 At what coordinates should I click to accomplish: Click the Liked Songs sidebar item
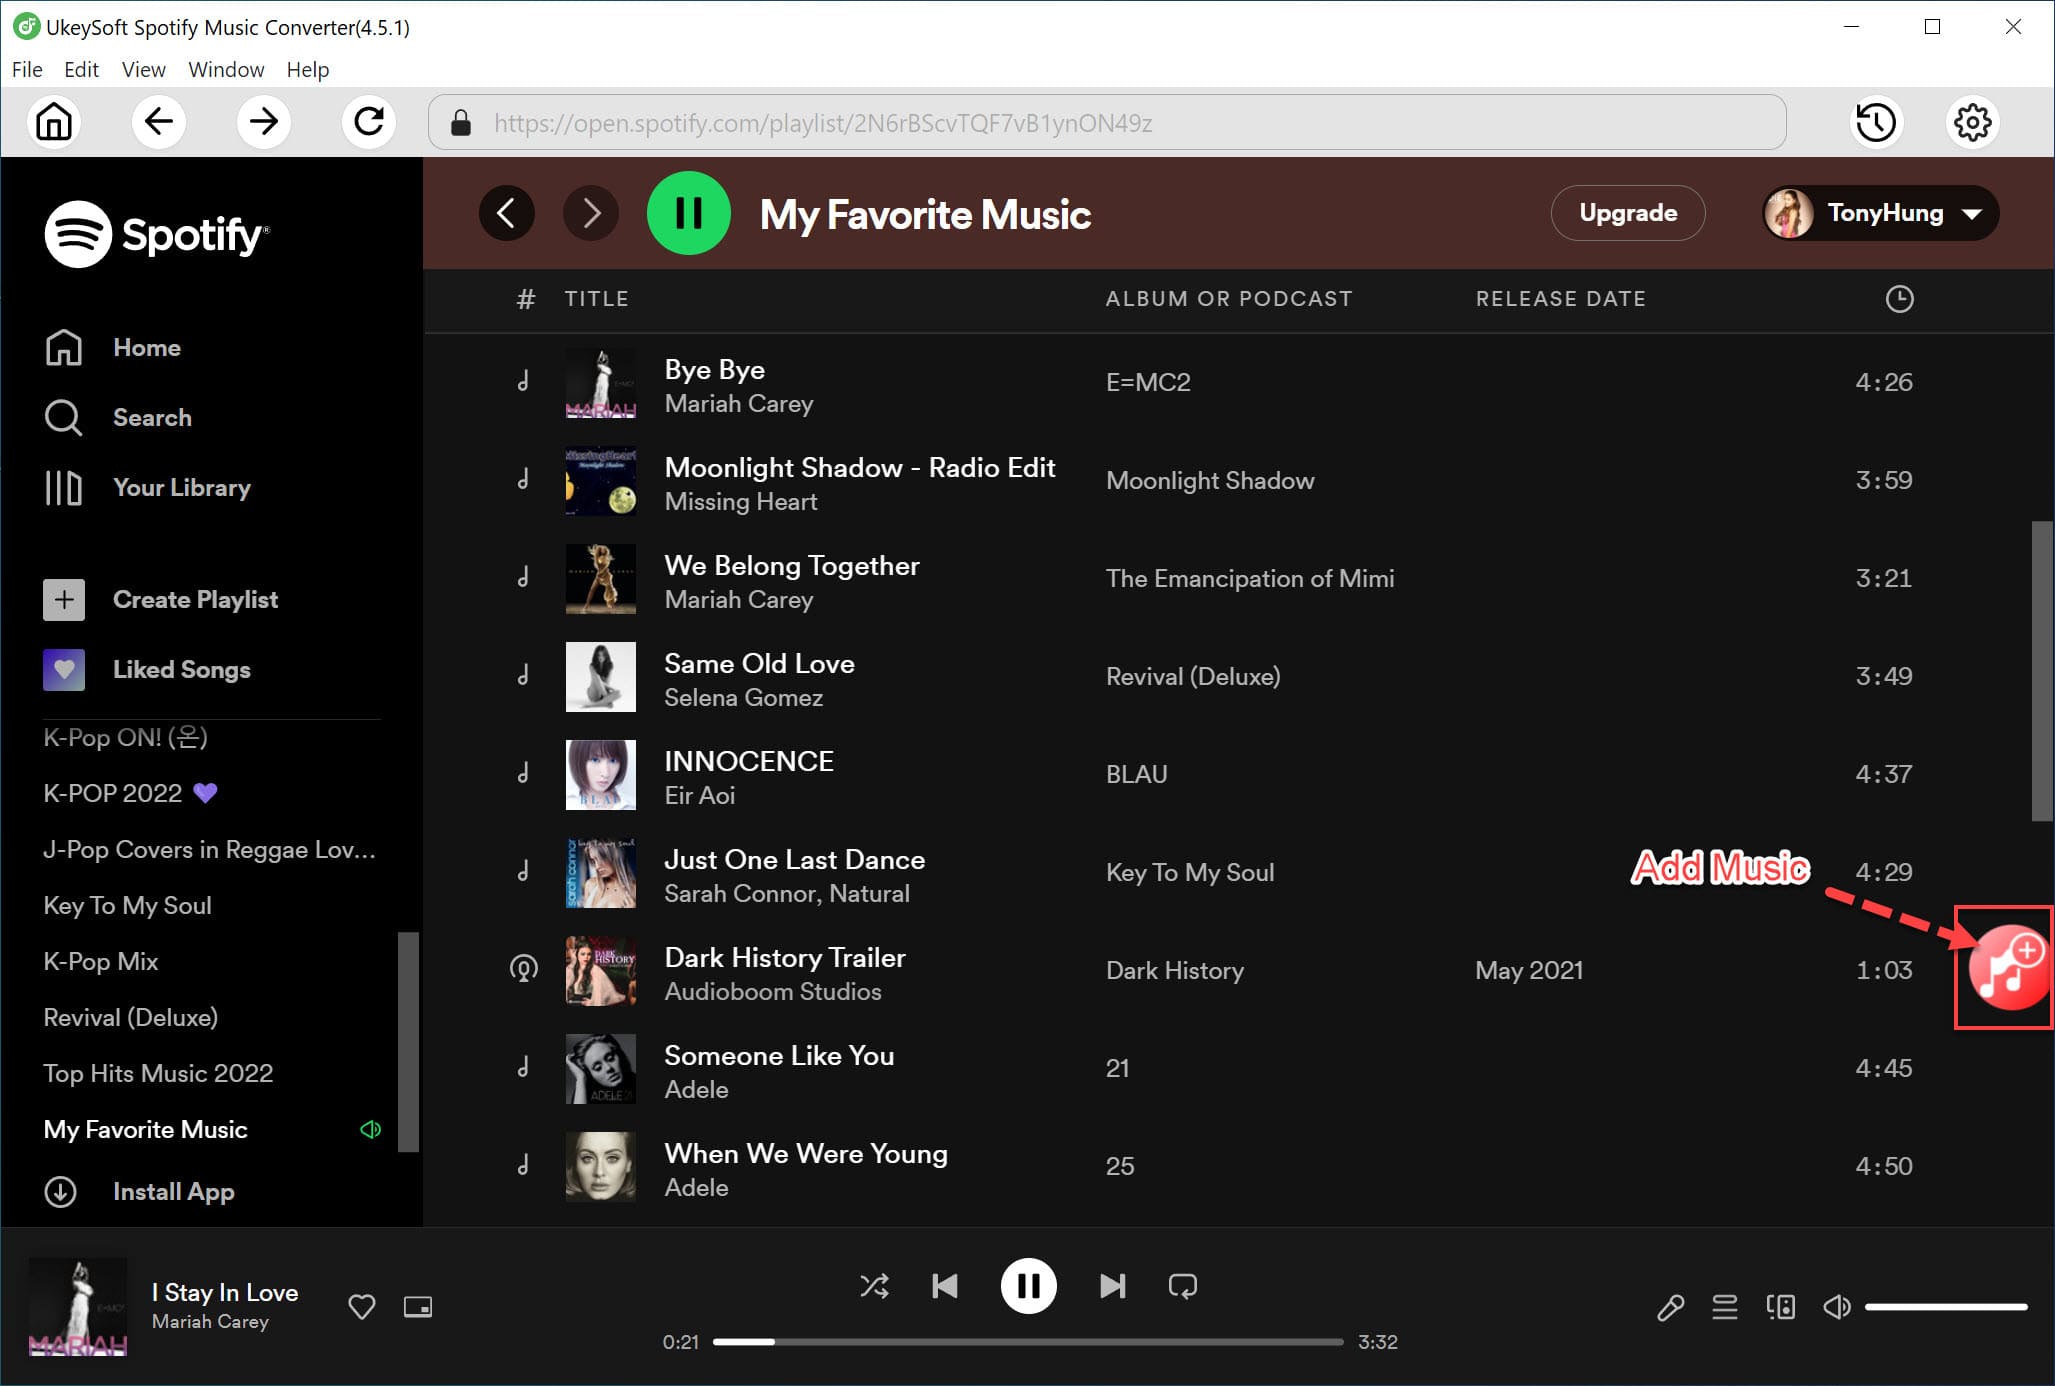pos(179,670)
